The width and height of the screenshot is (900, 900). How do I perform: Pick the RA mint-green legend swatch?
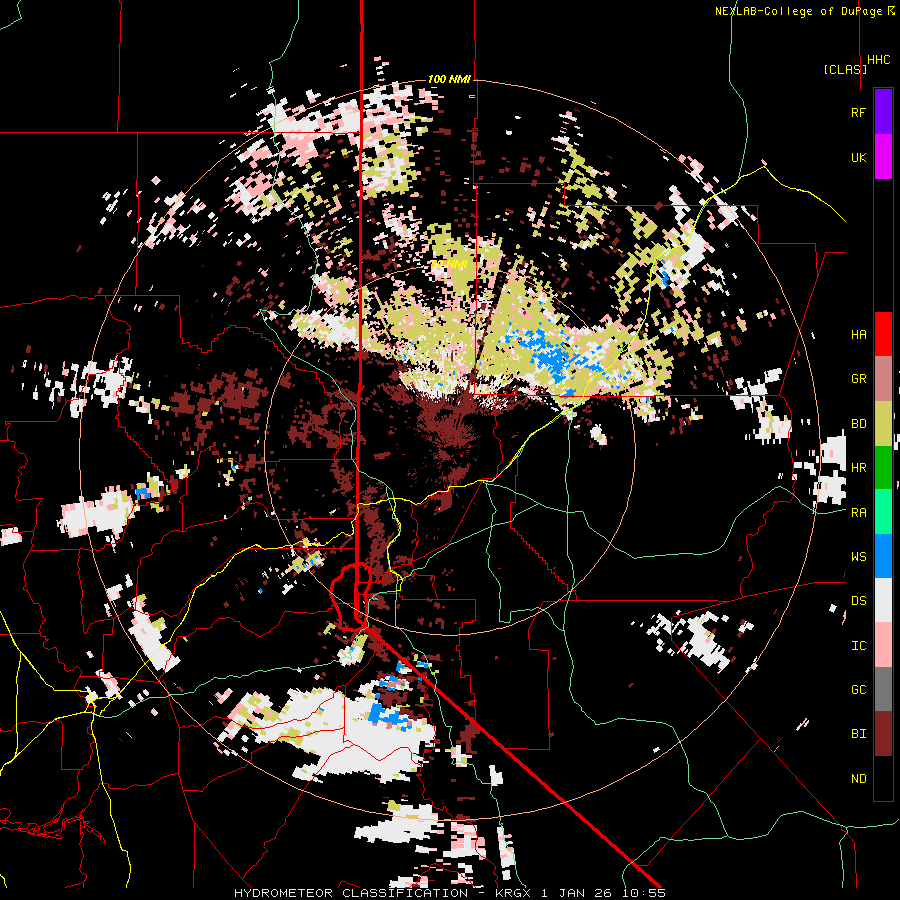click(883, 512)
